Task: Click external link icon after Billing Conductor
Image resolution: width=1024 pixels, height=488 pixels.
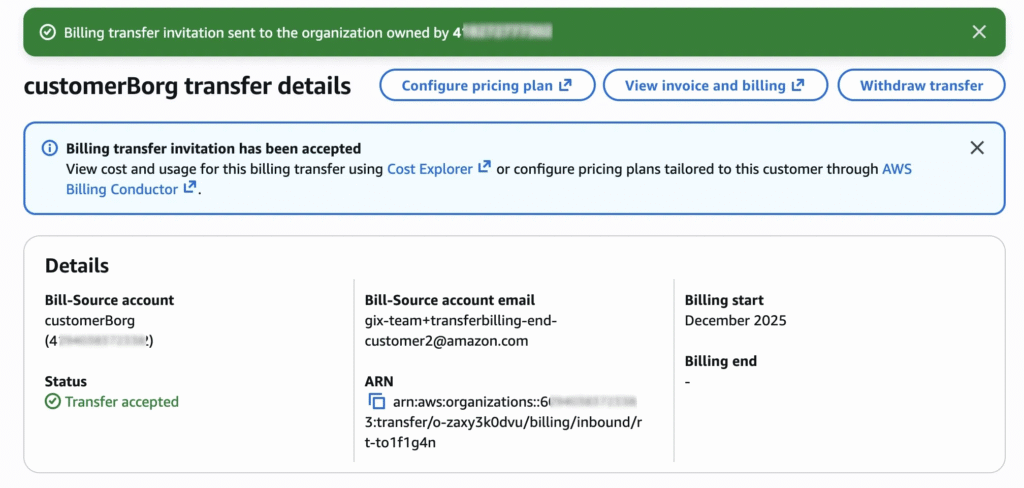Action: (189, 188)
